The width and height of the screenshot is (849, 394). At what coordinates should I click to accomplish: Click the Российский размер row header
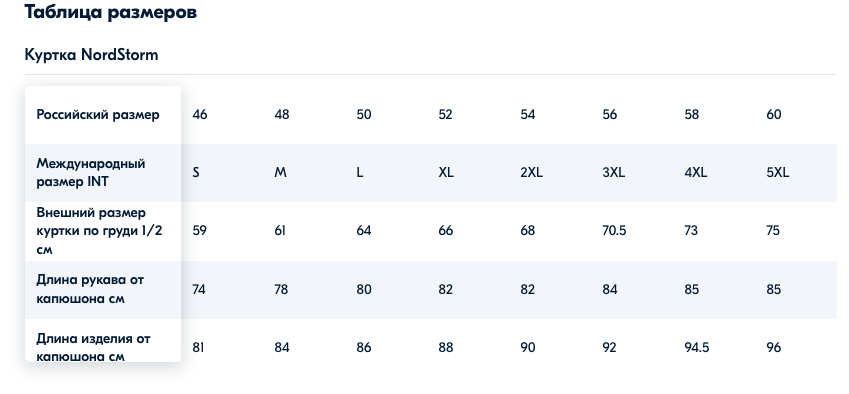coord(98,115)
